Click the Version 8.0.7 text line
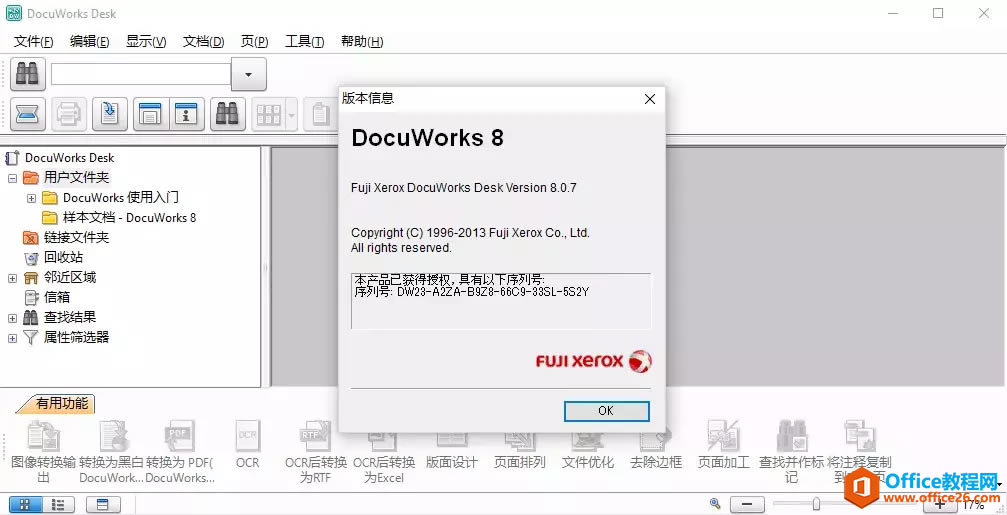 pos(464,188)
